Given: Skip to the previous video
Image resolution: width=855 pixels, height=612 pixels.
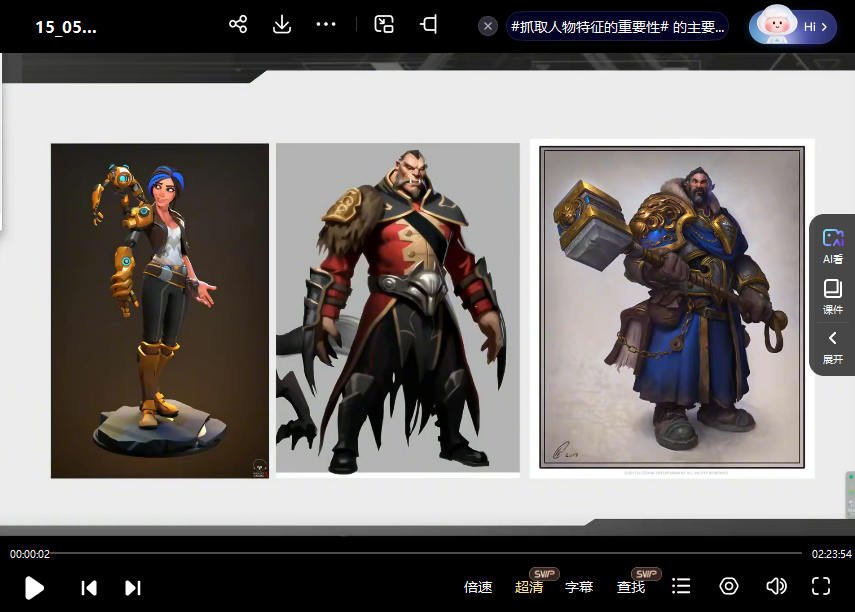Looking at the screenshot, I should (x=89, y=587).
